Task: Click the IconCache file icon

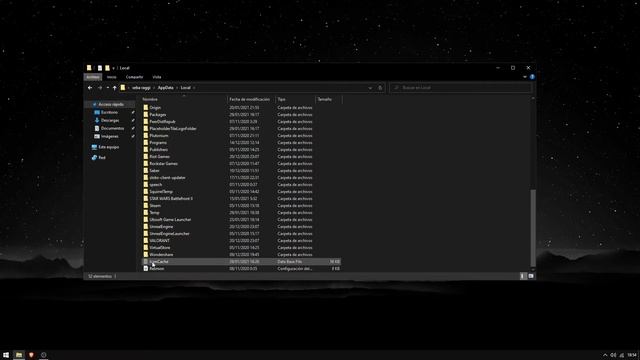Action: [146, 261]
